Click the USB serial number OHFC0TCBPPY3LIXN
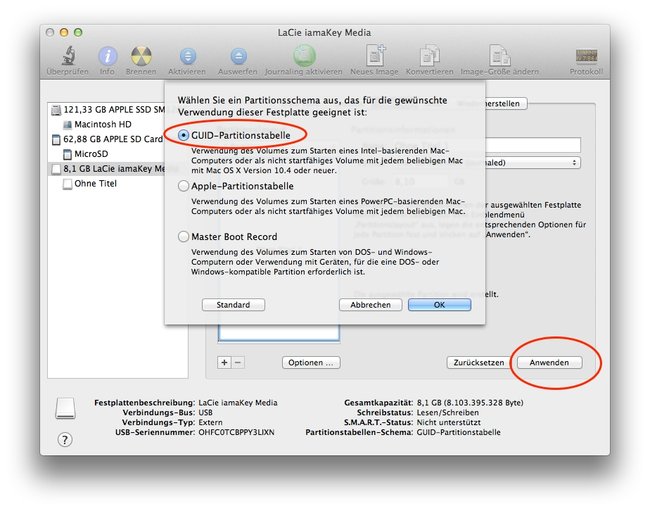650x511 pixels. point(236,432)
